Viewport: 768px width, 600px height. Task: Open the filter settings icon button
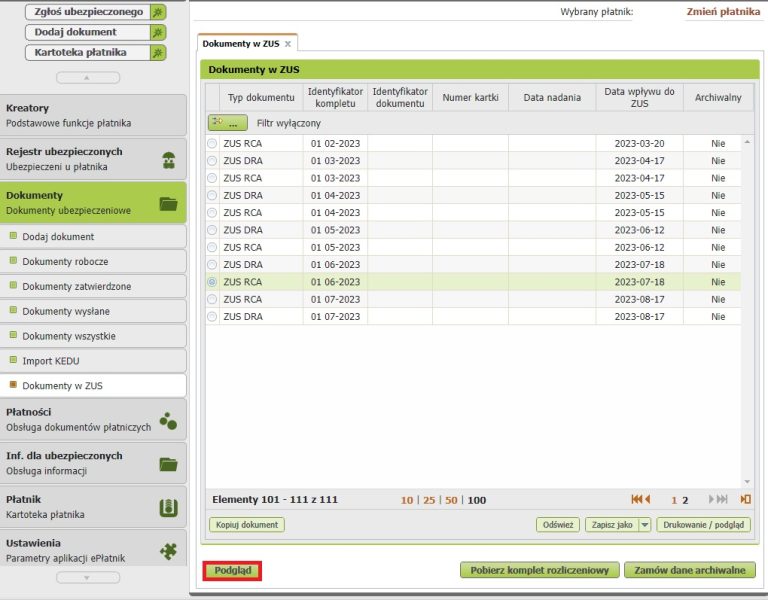click(227, 123)
